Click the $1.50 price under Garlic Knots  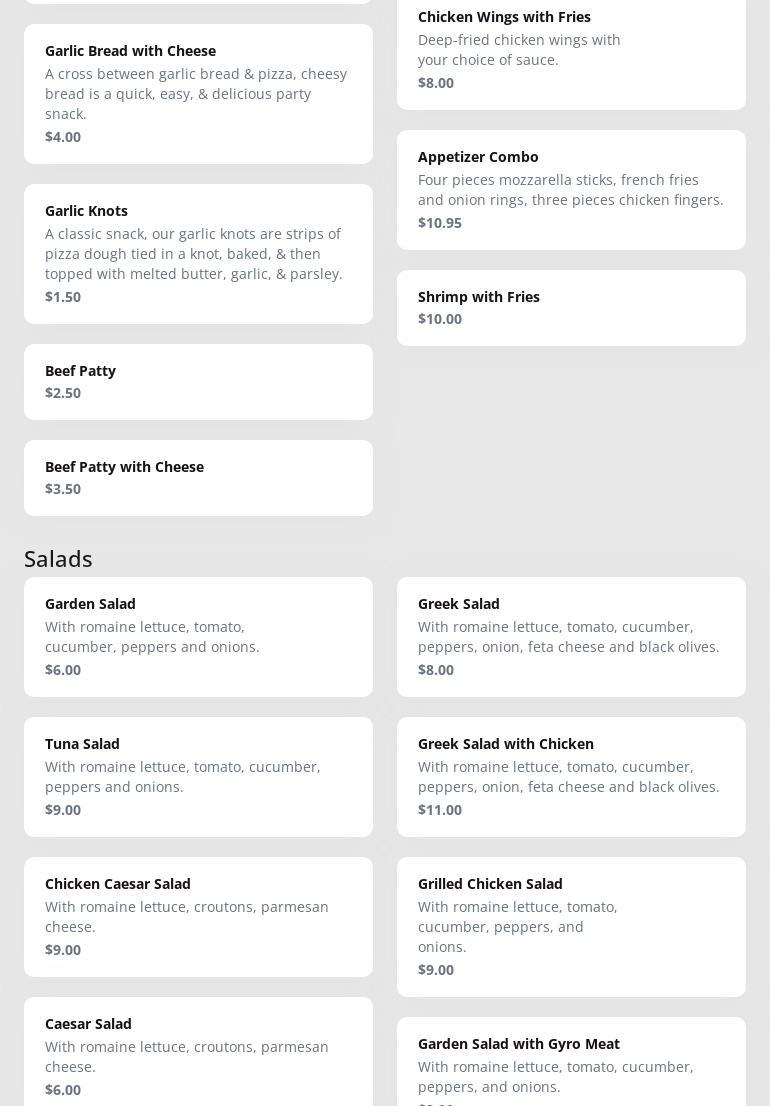[x=63, y=297]
